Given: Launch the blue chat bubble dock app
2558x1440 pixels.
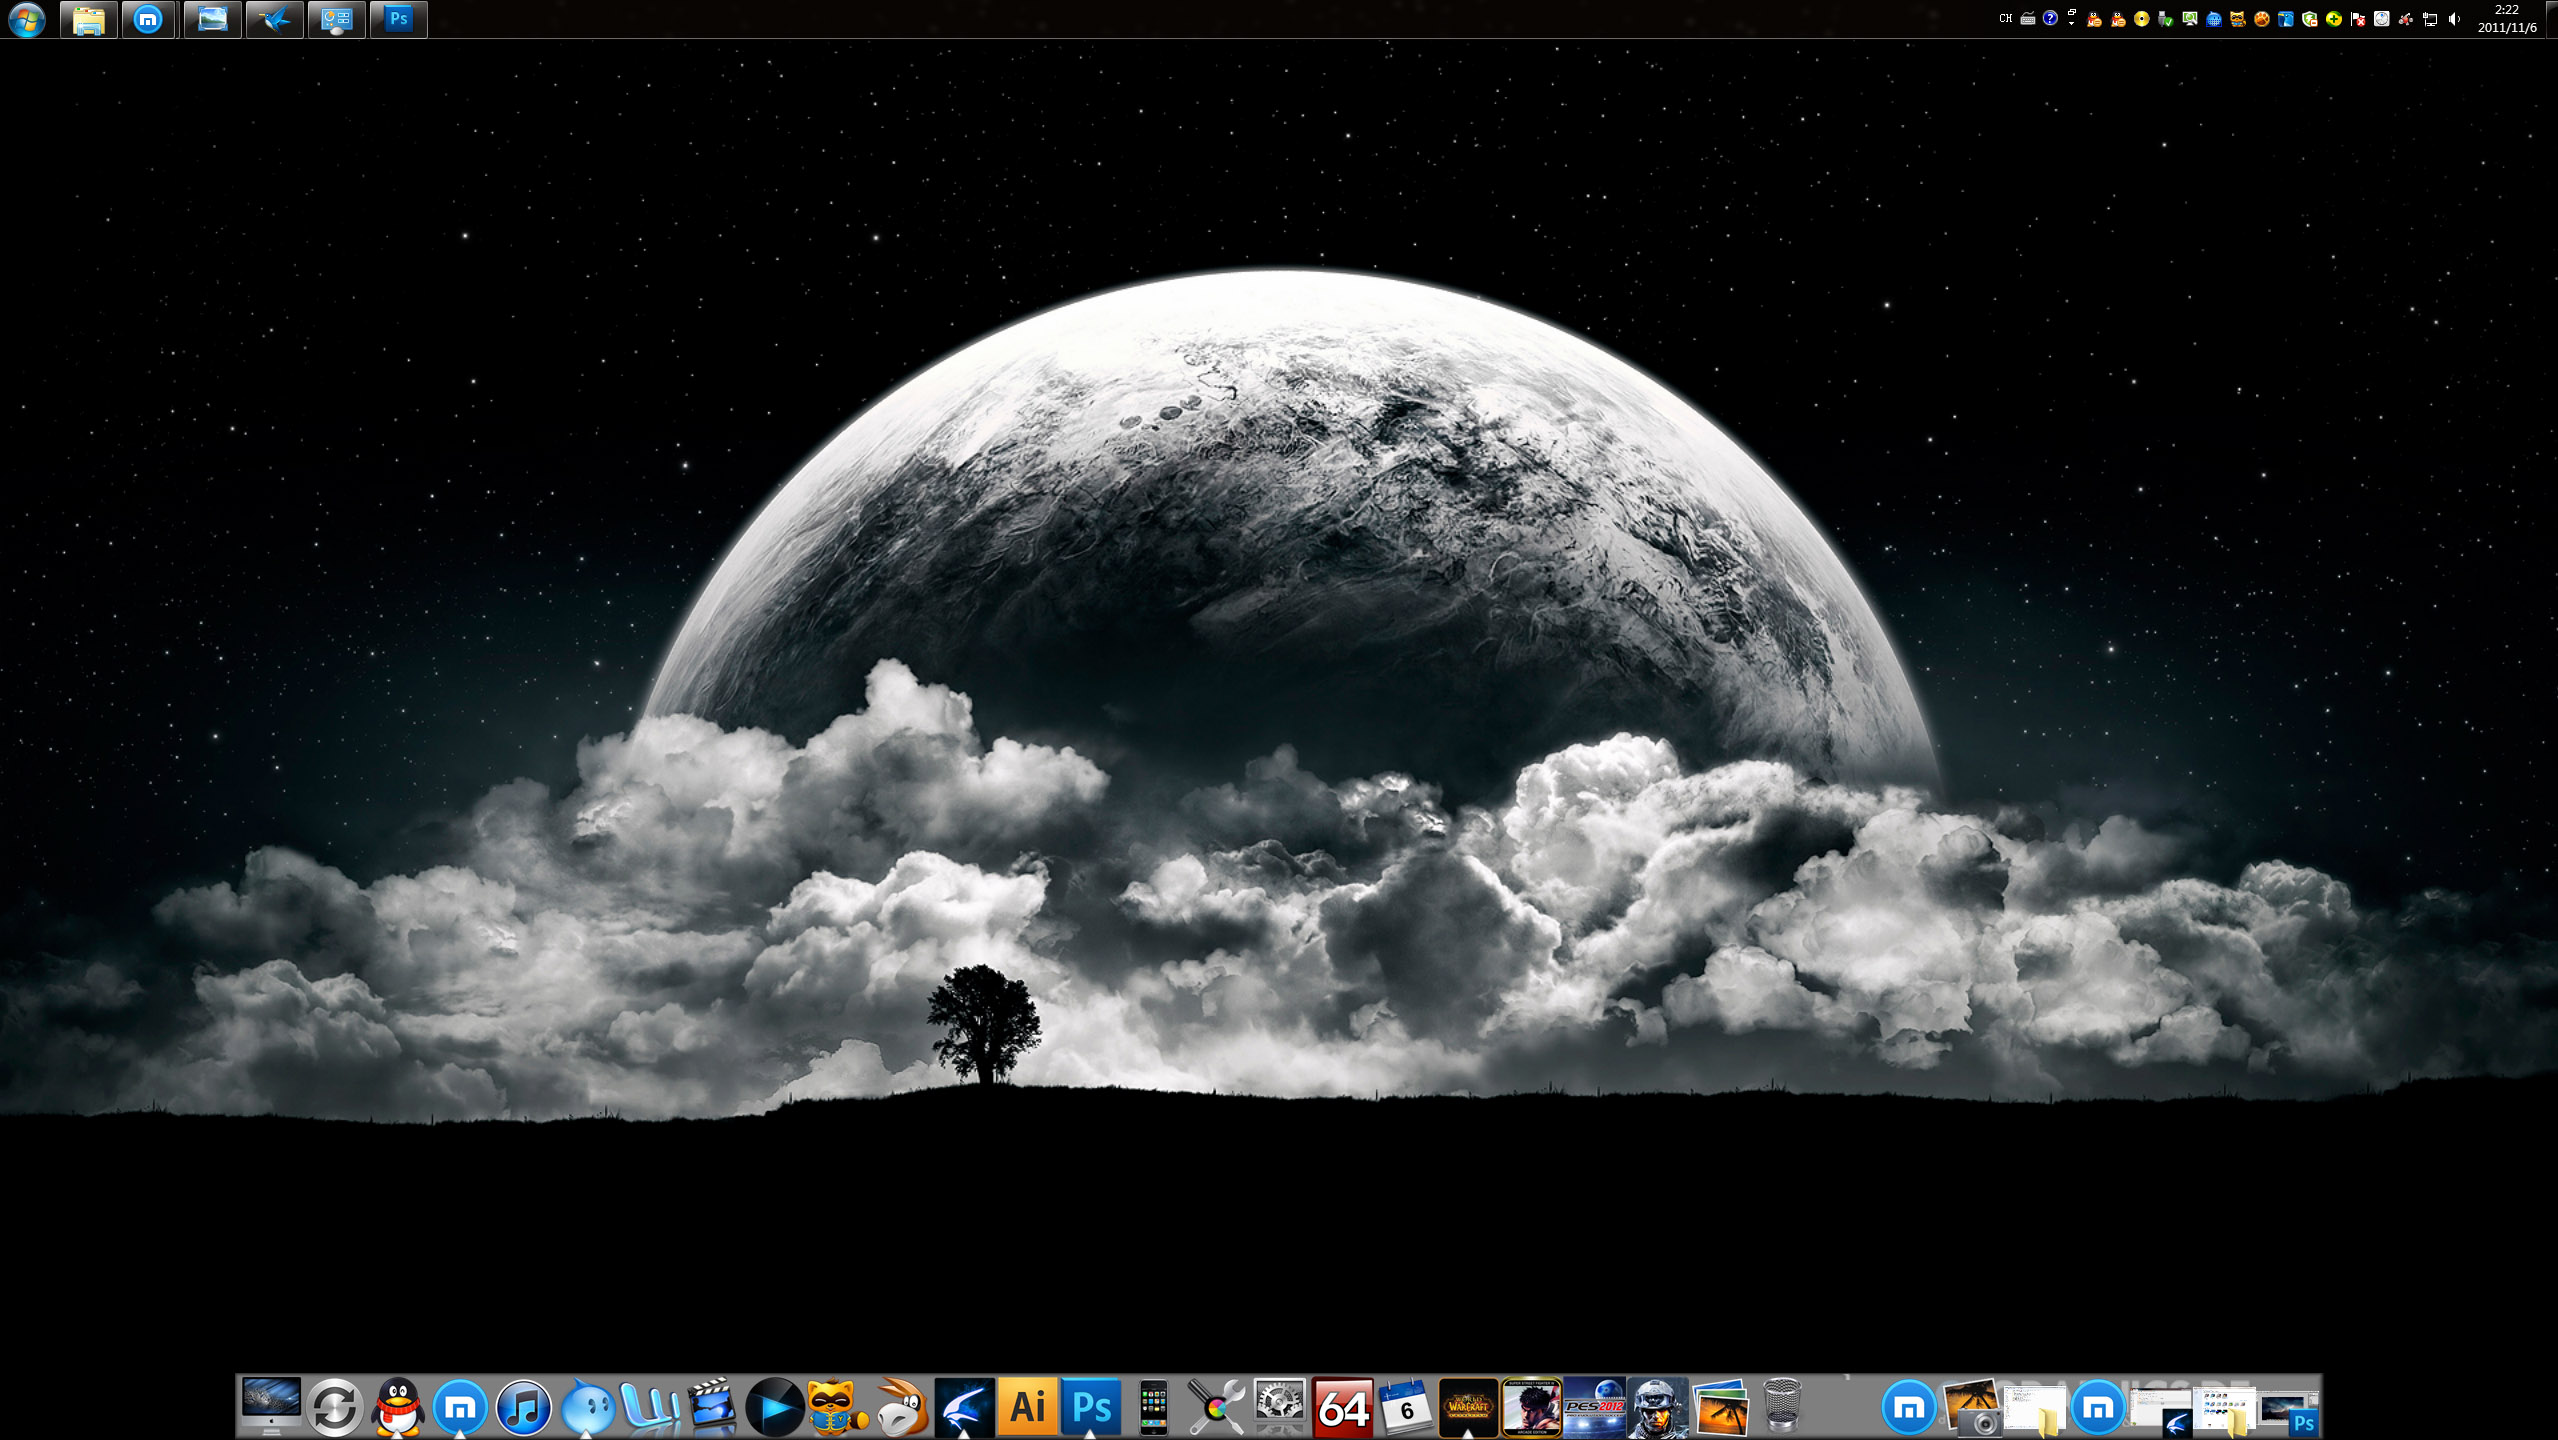Looking at the screenshot, I should point(587,1408).
